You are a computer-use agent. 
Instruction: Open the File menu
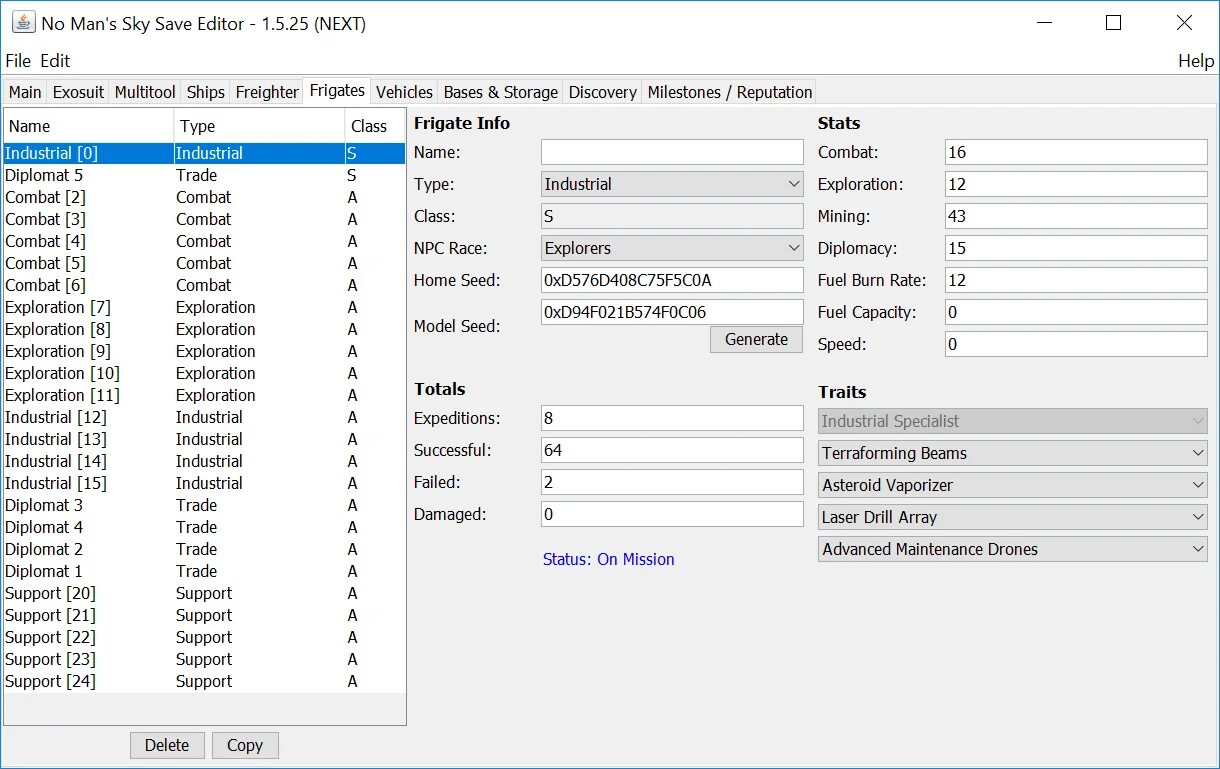(18, 61)
